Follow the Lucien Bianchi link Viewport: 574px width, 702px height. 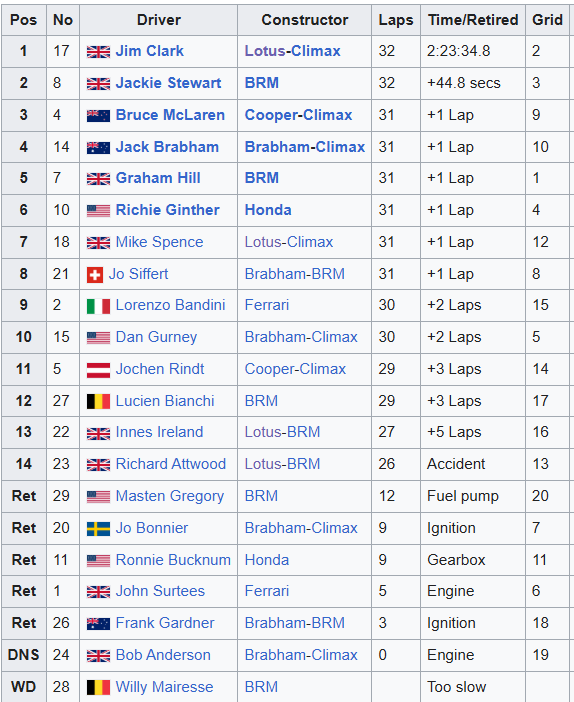[x=165, y=401]
